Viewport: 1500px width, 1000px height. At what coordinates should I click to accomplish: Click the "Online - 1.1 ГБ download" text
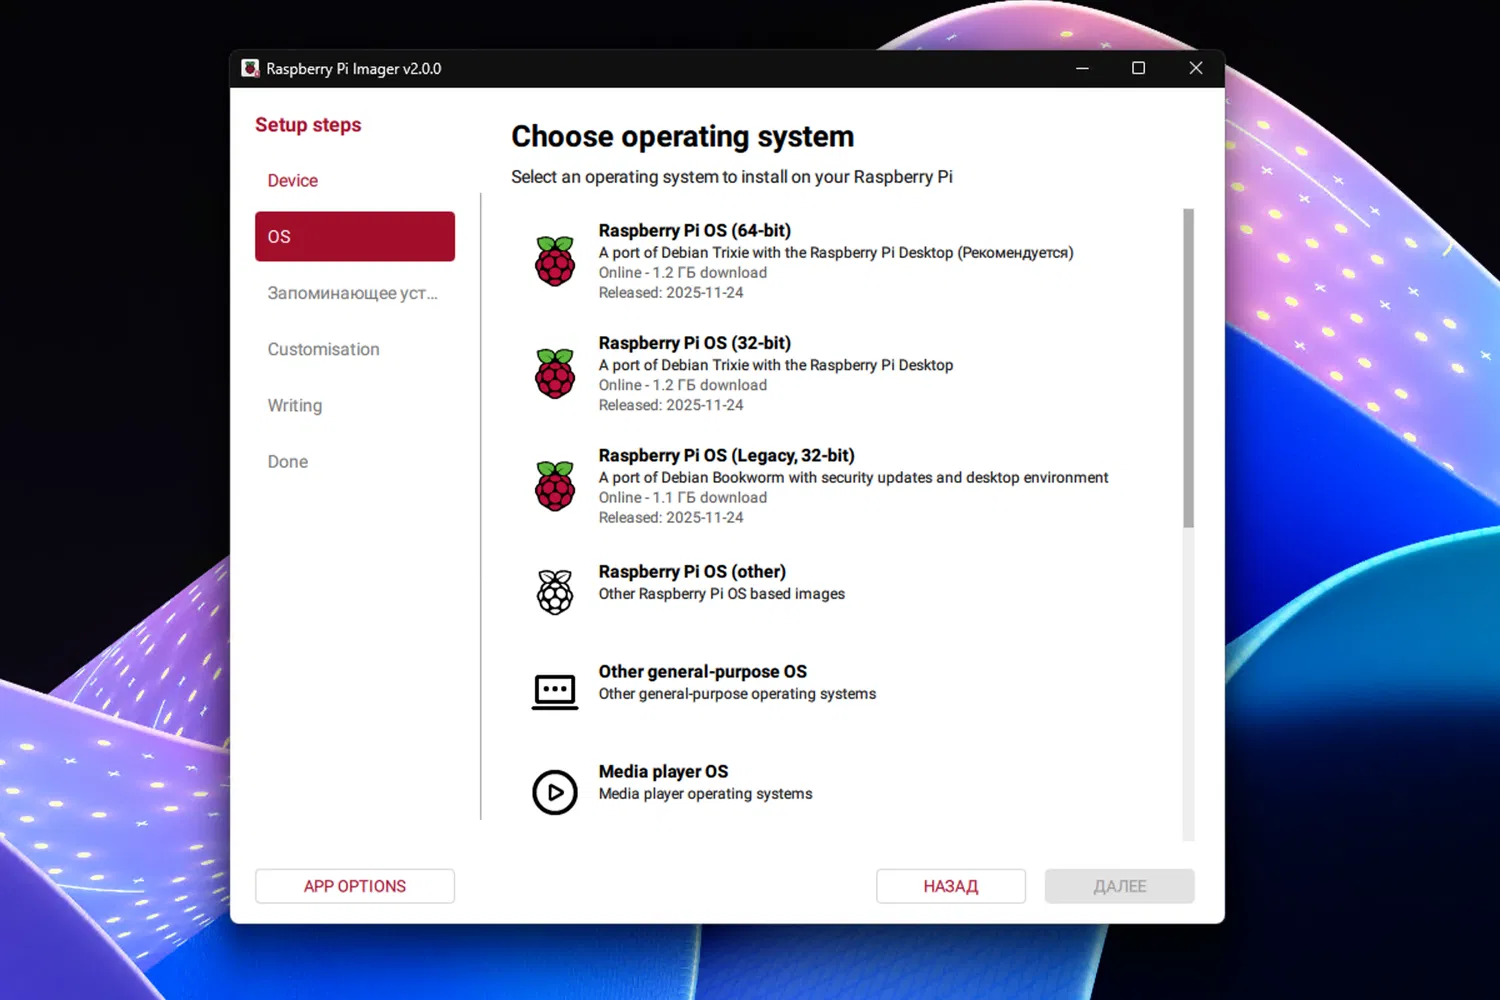(x=683, y=498)
